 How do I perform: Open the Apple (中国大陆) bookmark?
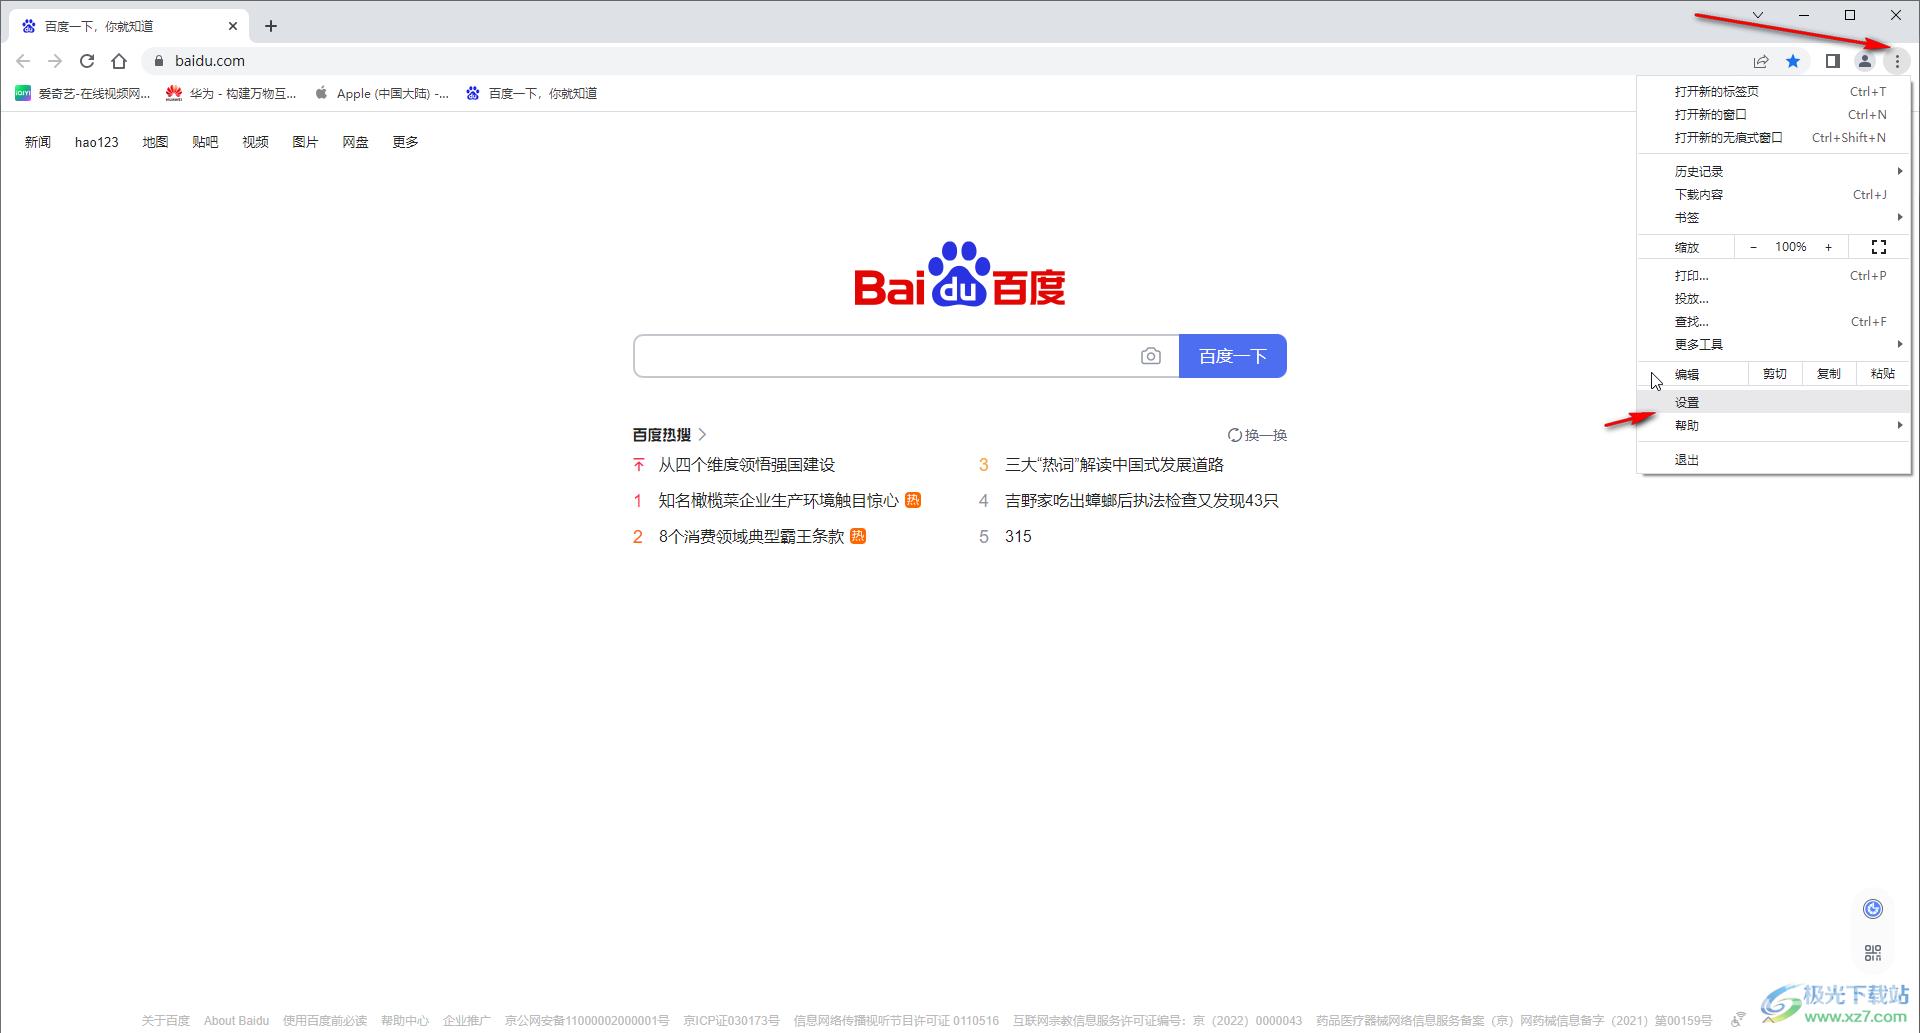381,93
